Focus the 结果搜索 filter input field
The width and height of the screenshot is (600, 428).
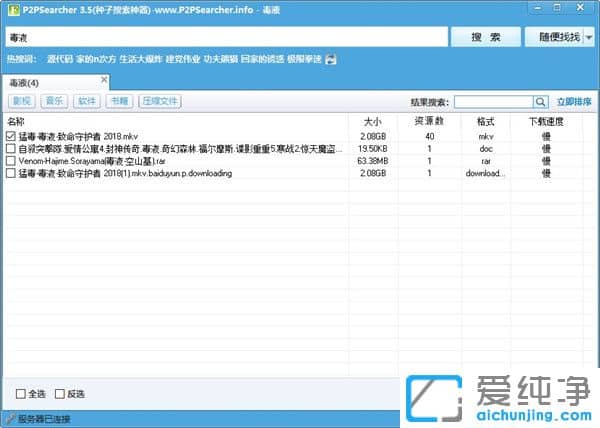coord(494,102)
